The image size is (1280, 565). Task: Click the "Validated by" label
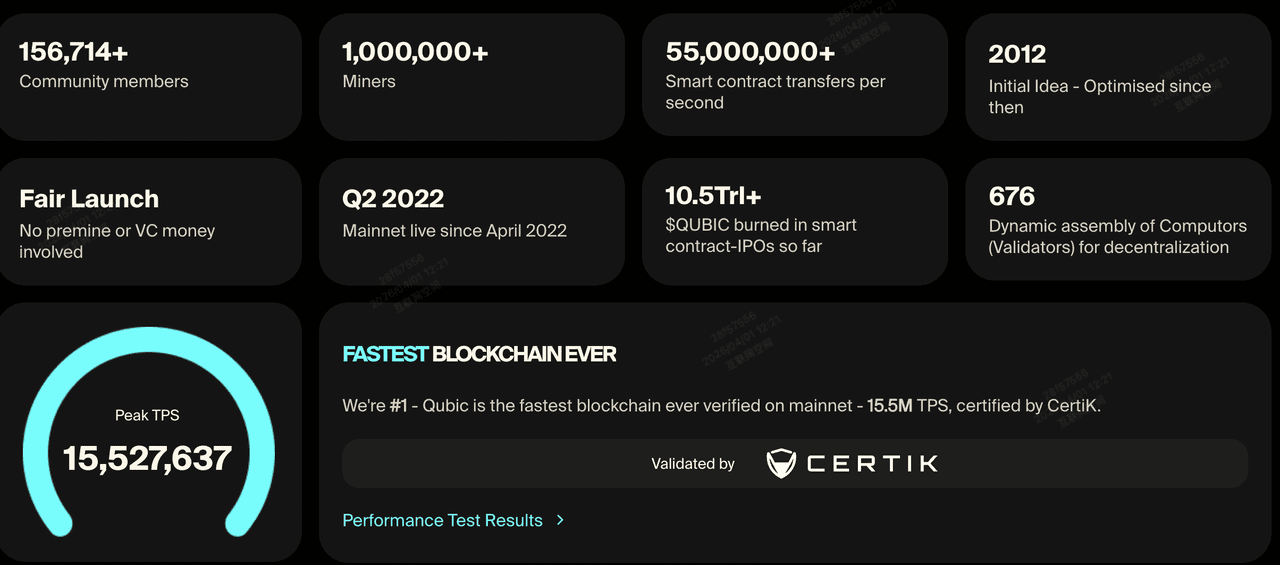(x=693, y=464)
